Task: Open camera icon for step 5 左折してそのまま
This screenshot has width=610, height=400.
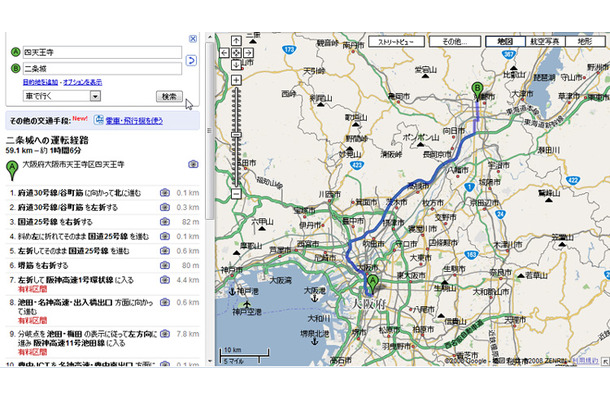Action: (165, 251)
